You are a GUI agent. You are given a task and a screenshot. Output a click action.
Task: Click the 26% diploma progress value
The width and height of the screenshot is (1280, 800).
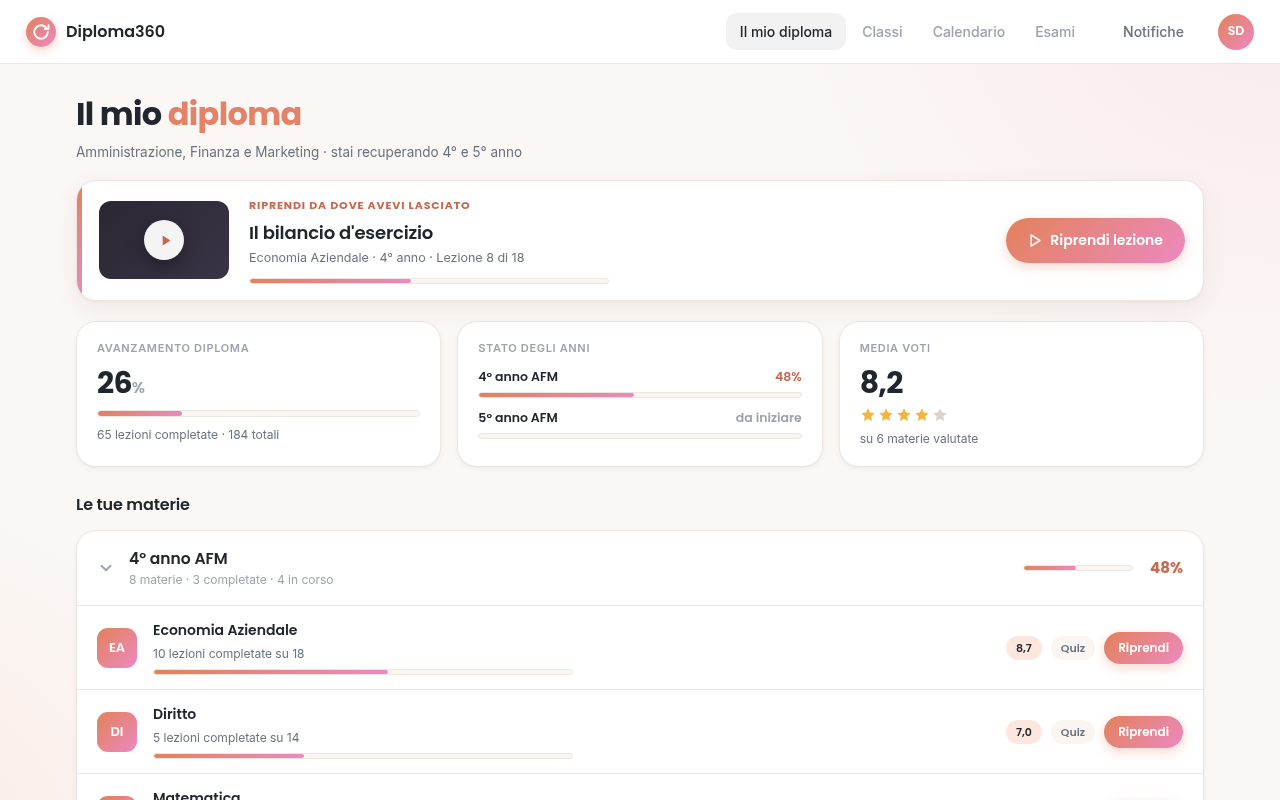tap(121, 383)
